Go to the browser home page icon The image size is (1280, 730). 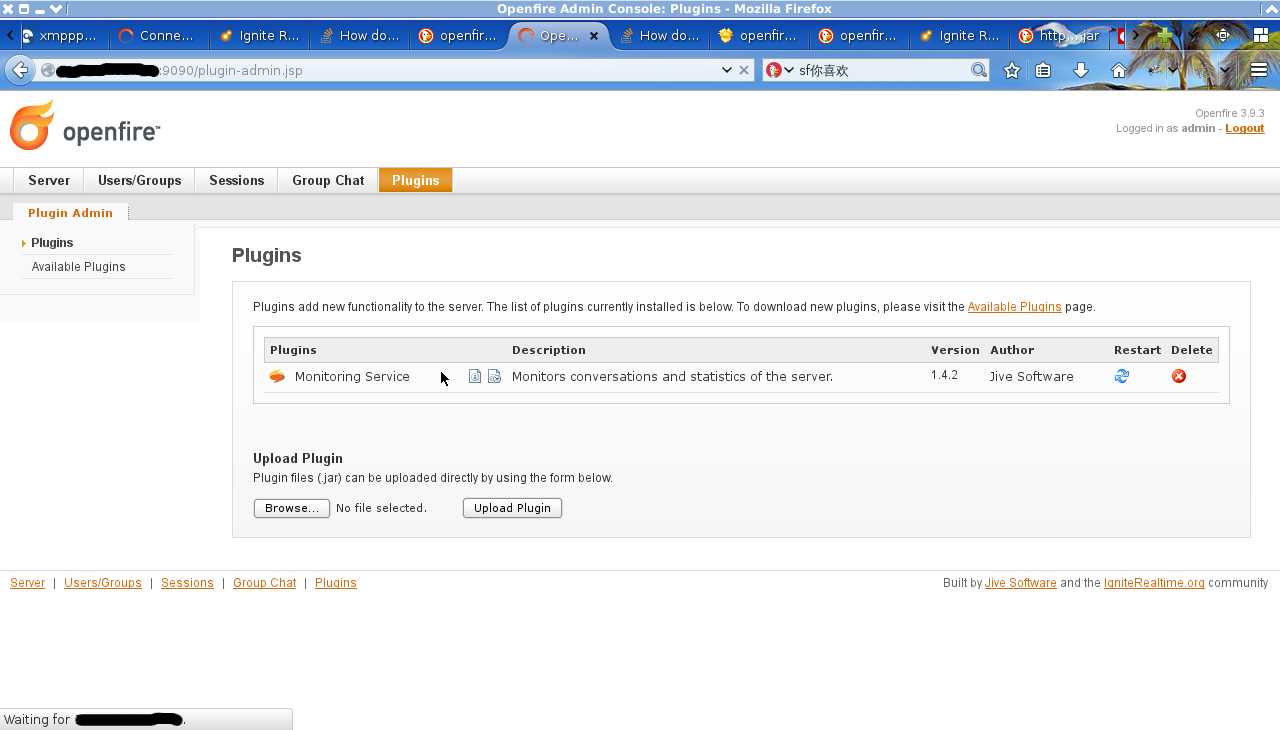1119,70
